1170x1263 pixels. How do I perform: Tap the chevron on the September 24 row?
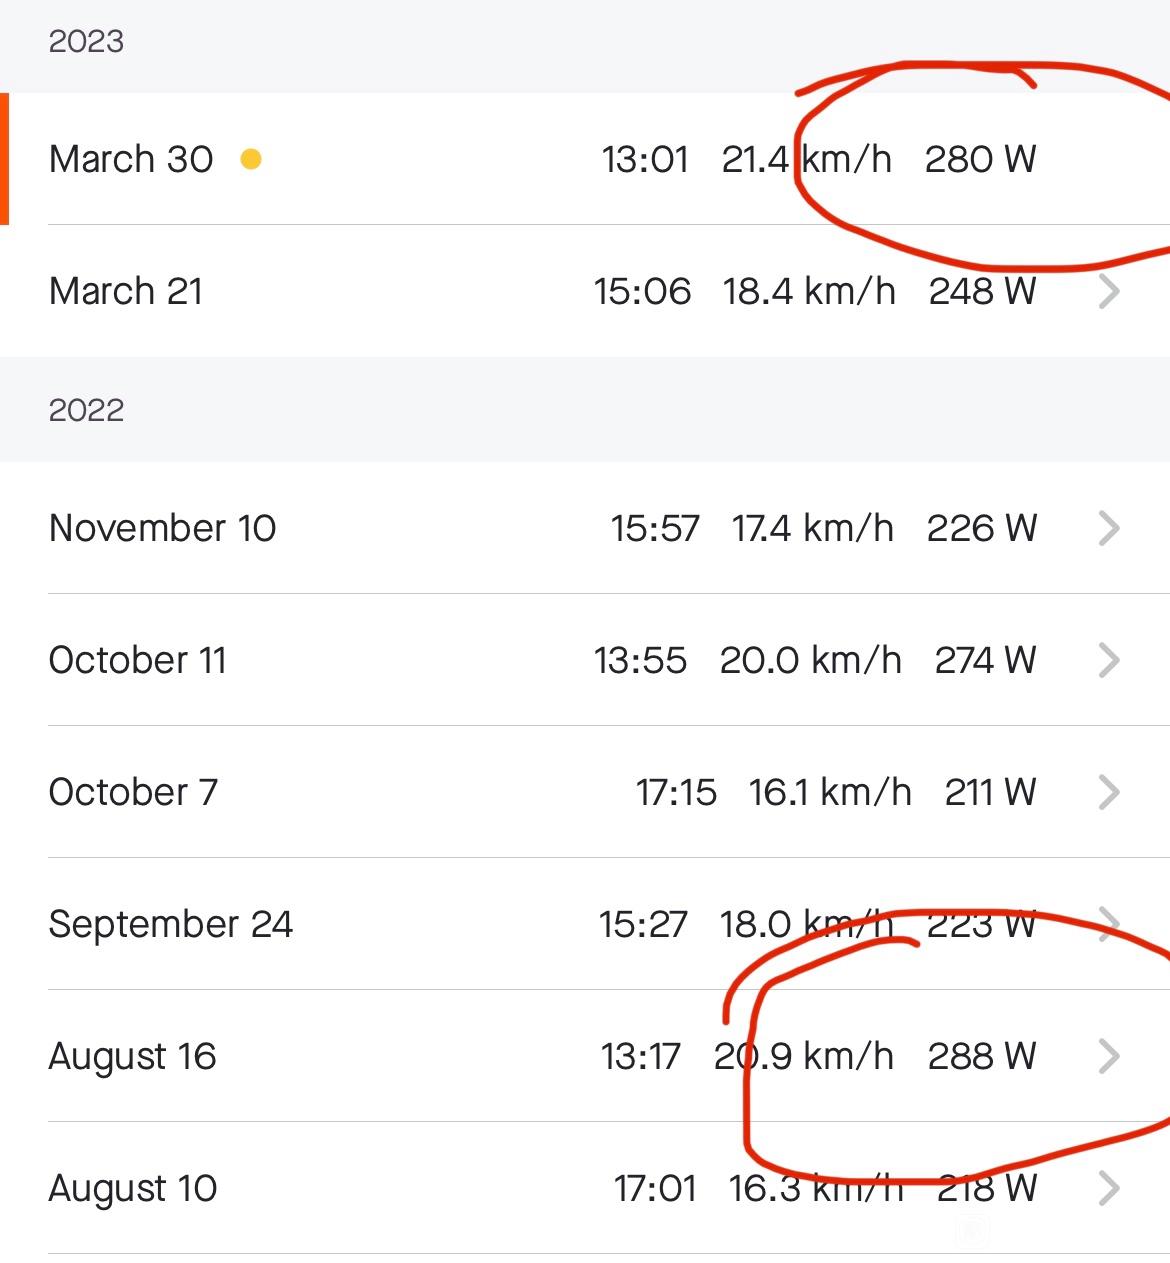(x=1108, y=924)
